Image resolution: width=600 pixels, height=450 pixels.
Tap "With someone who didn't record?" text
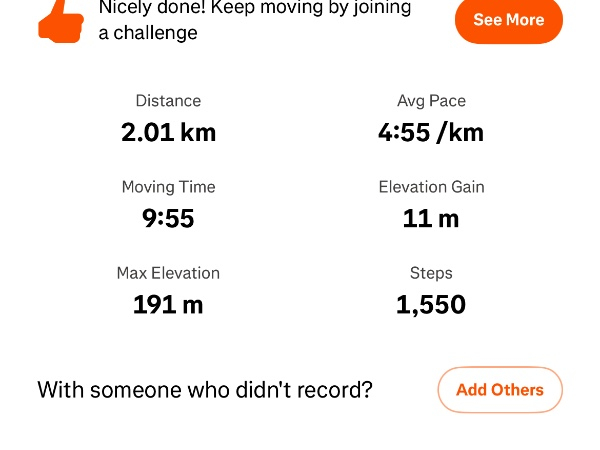pyautogui.click(x=205, y=390)
